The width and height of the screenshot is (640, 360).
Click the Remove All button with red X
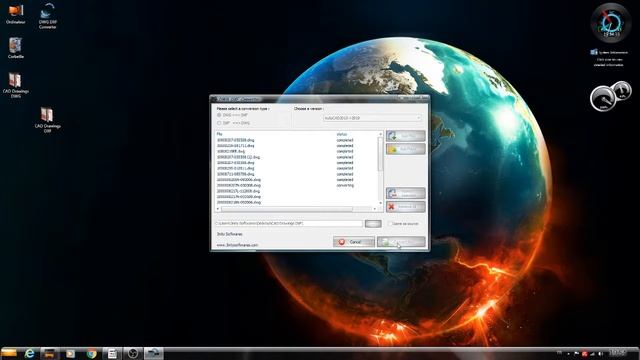click(x=406, y=207)
